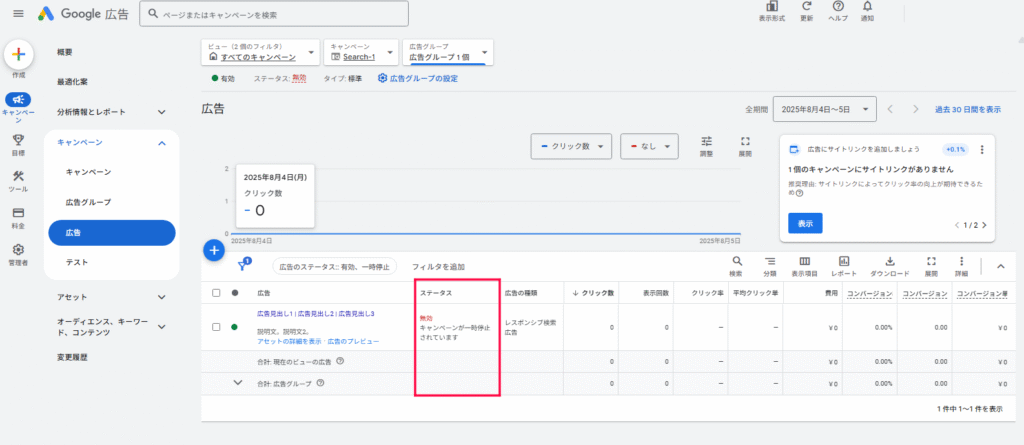Open the 広告見出し1 | 広告見出し2 | 広告見出し3 link
This screenshot has width=1024, height=445.
click(315, 314)
